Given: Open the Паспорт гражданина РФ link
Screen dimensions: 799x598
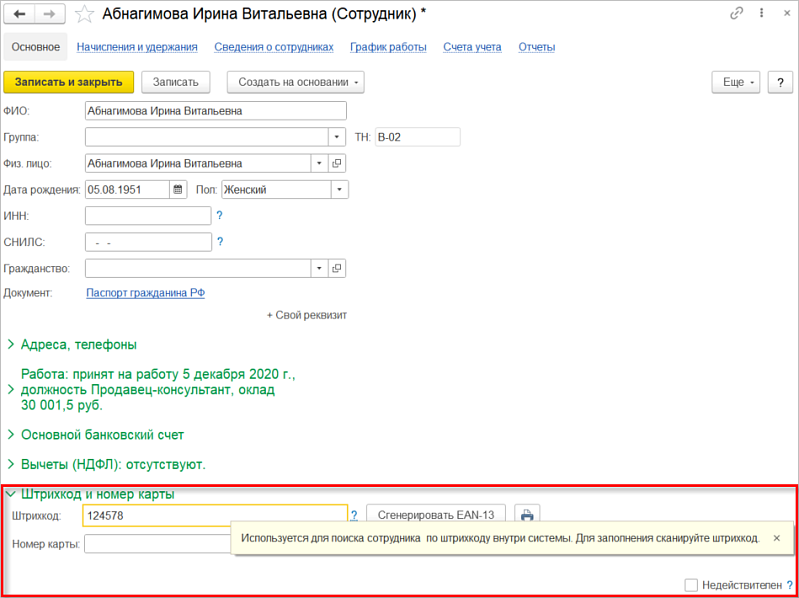Looking at the screenshot, I should coord(146,293).
